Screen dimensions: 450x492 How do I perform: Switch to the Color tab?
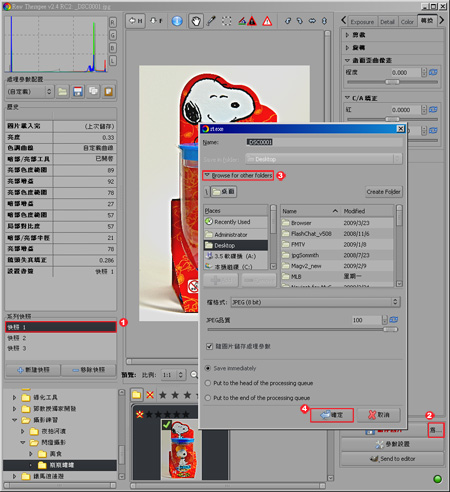(407, 22)
